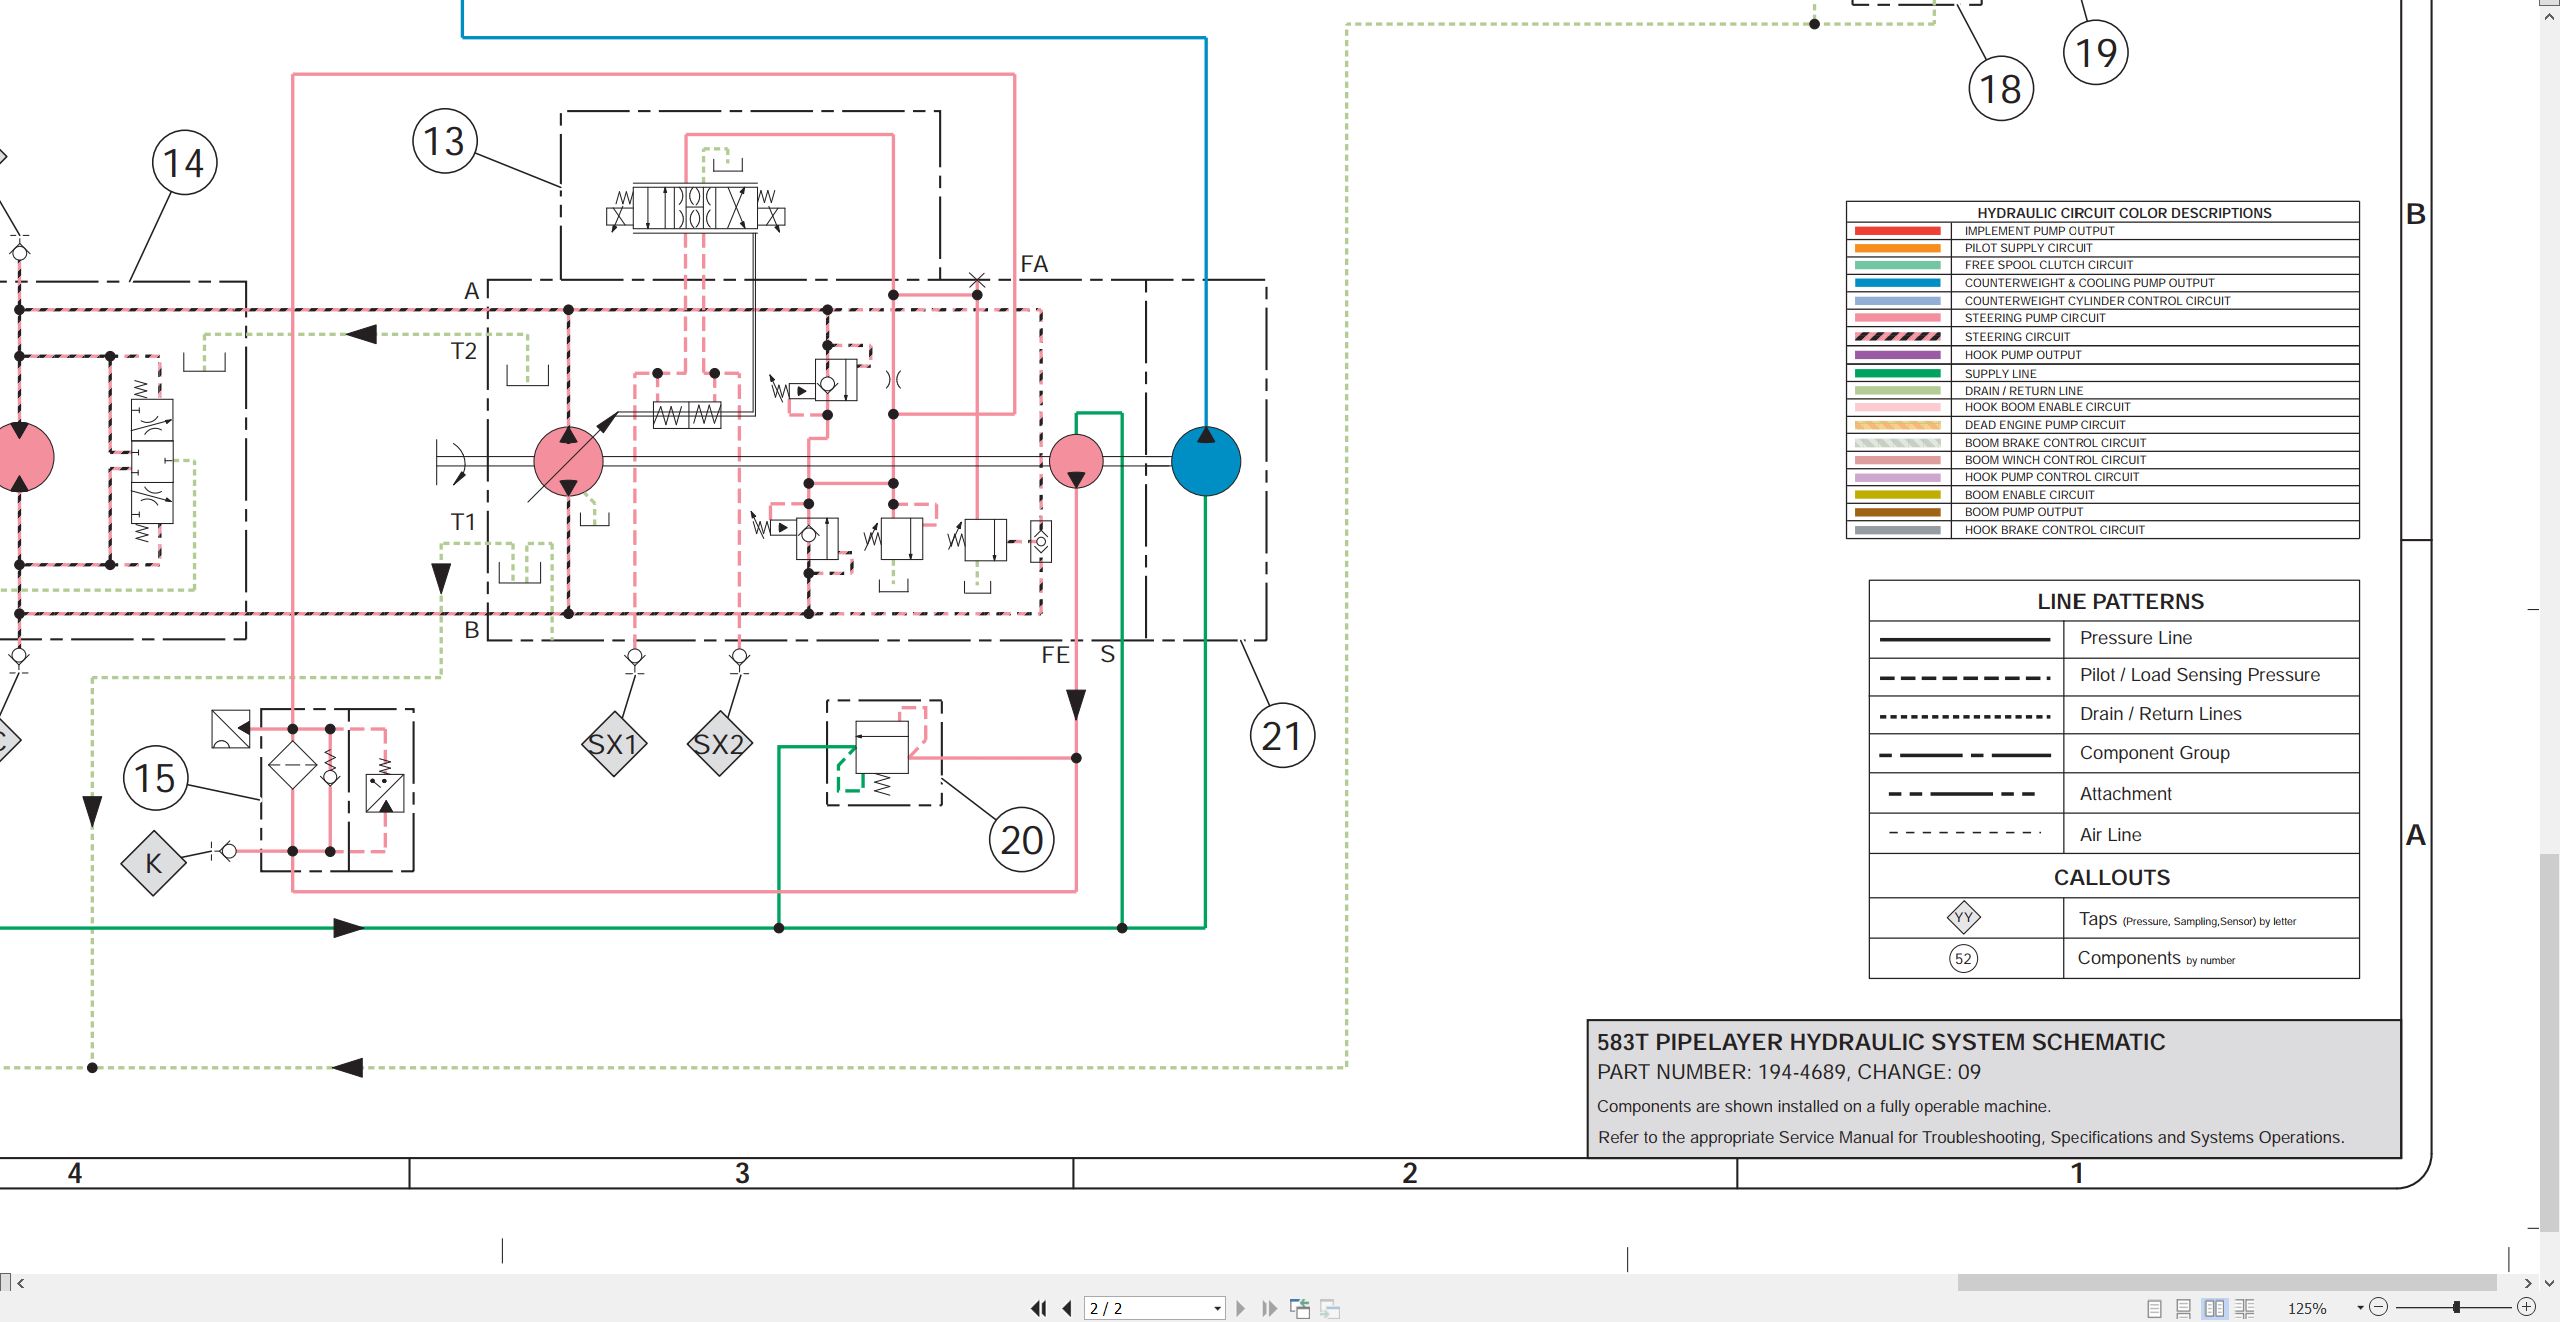This screenshot has width=2560, height=1322.
Task: Click the next view navigation icon
Action: (x=1330, y=1308)
